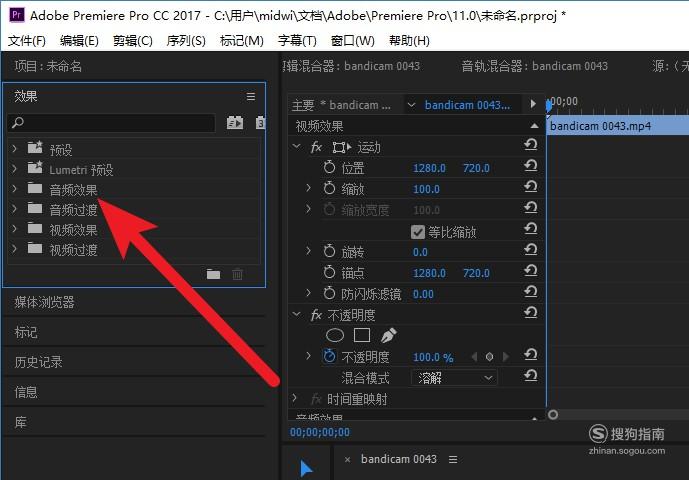Expand the 视频过渡 folder
The height and width of the screenshot is (480, 689).
click(15, 249)
